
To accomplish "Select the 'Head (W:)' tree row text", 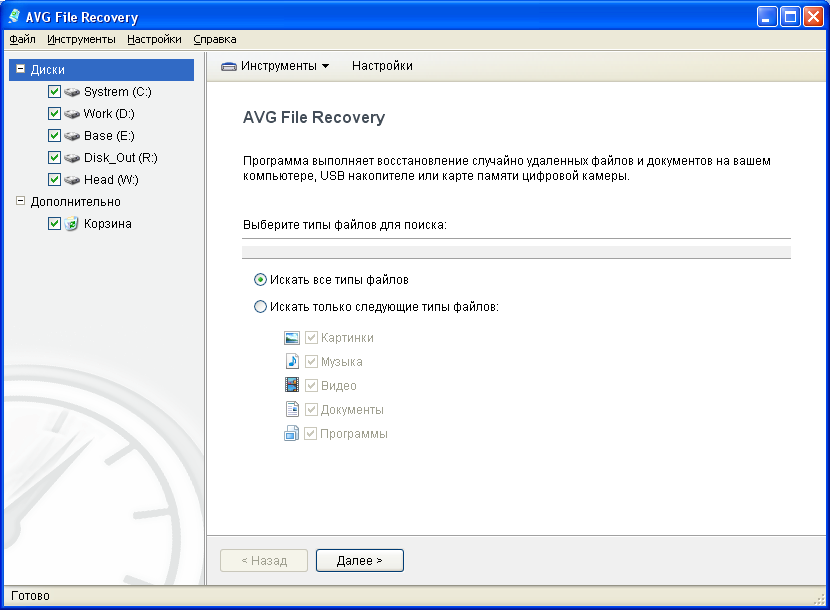I will coord(111,180).
